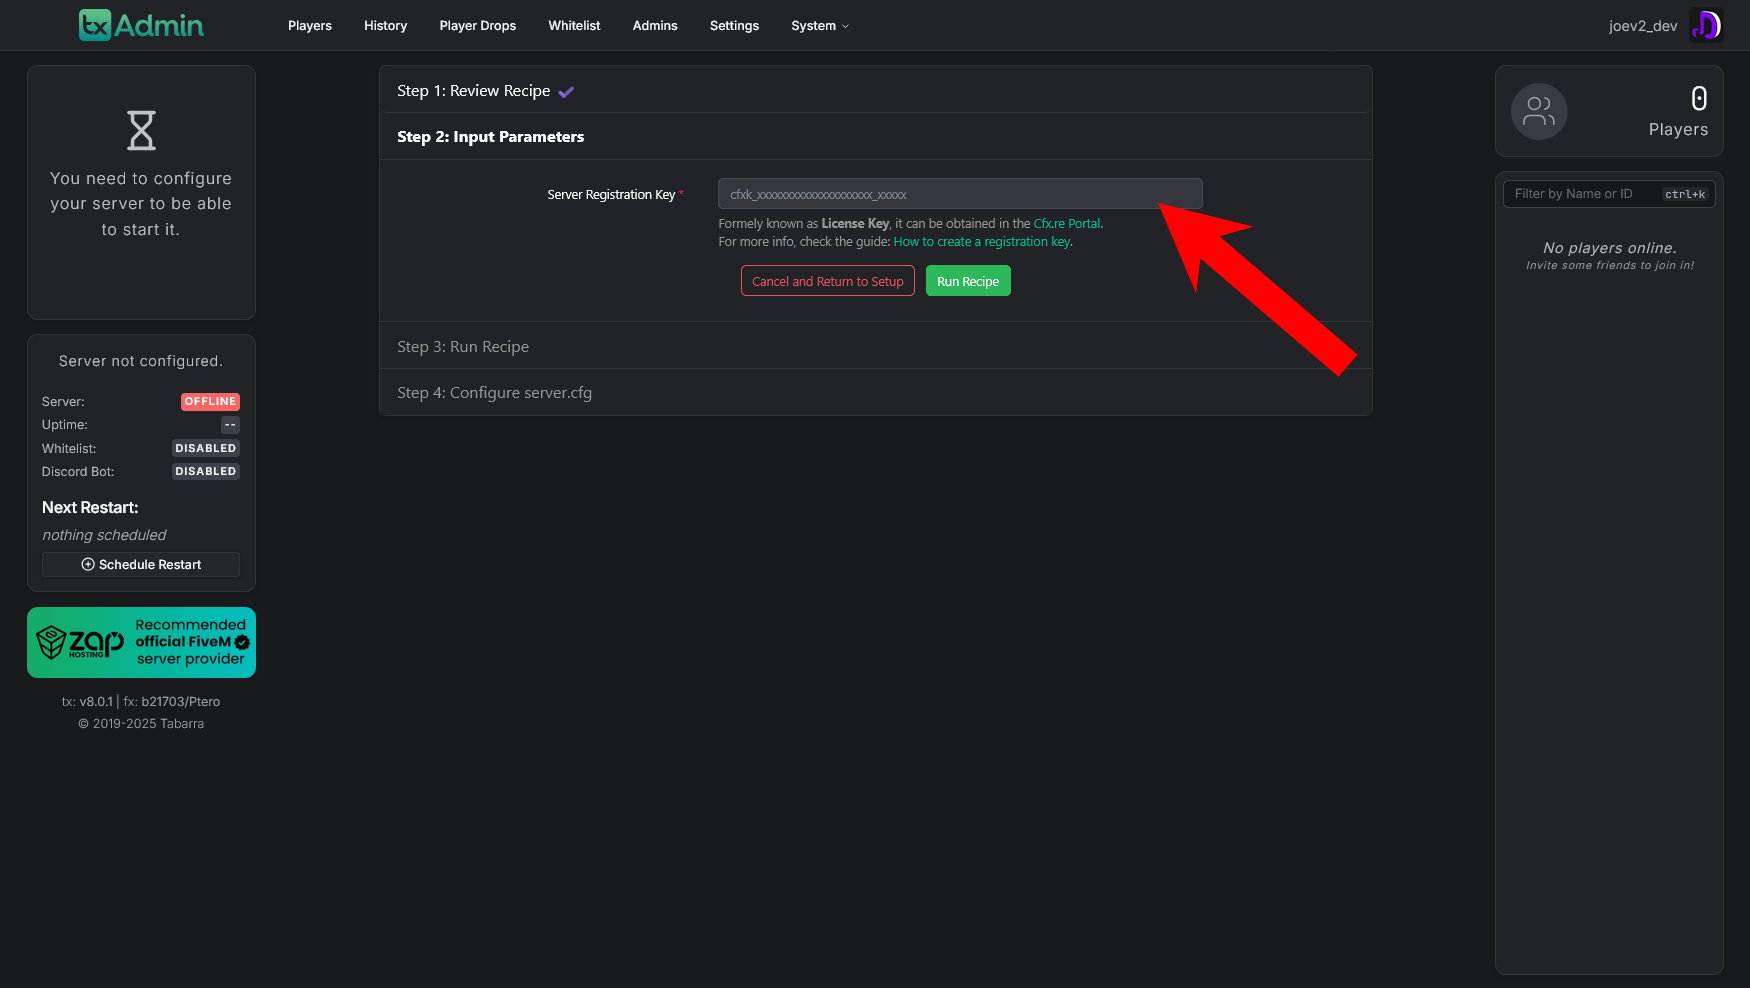Click the Discord Bot DISABLED badge

(x=206, y=471)
